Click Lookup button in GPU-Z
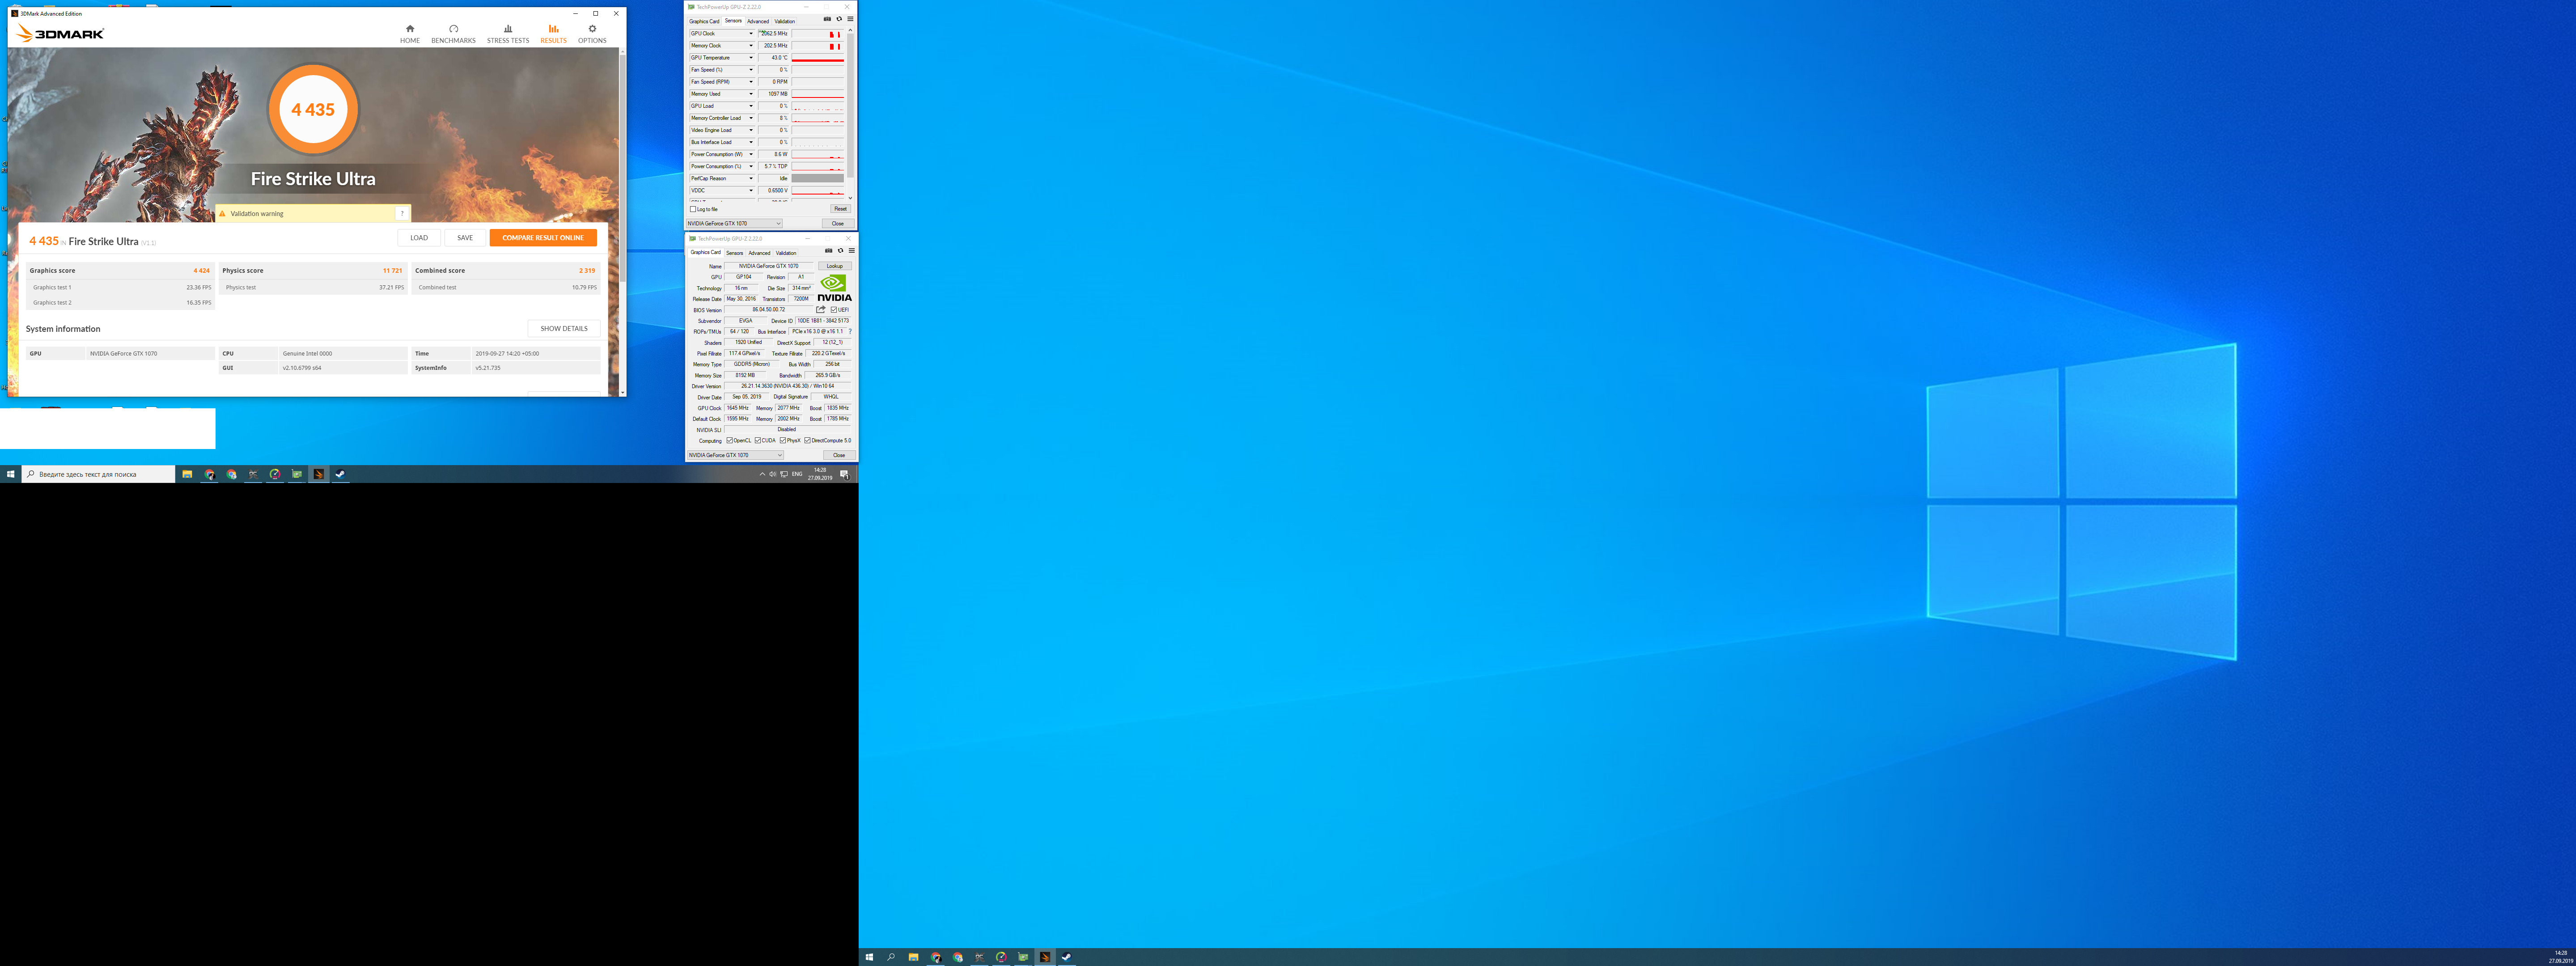 [835, 266]
